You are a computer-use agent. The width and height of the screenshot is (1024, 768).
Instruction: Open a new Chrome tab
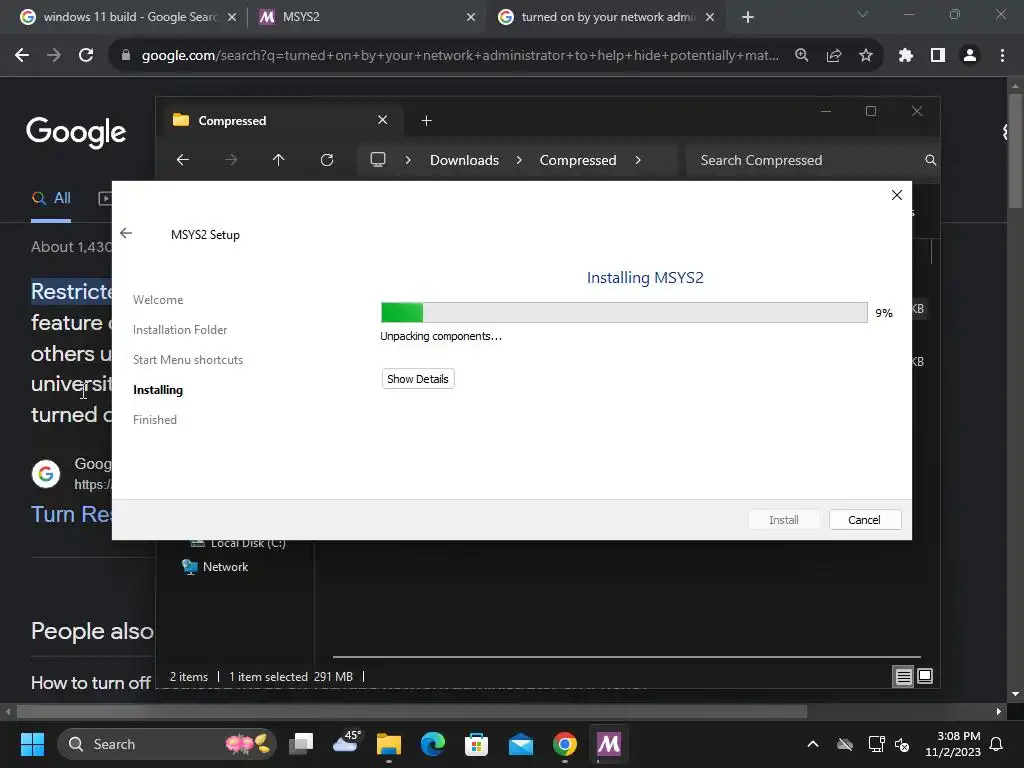pos(748,17)
